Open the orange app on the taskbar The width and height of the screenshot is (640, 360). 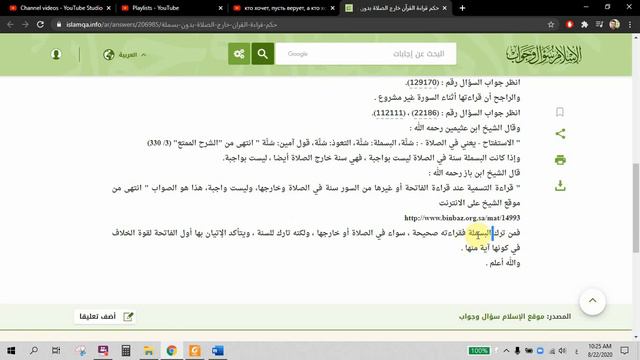pos(195,350)
